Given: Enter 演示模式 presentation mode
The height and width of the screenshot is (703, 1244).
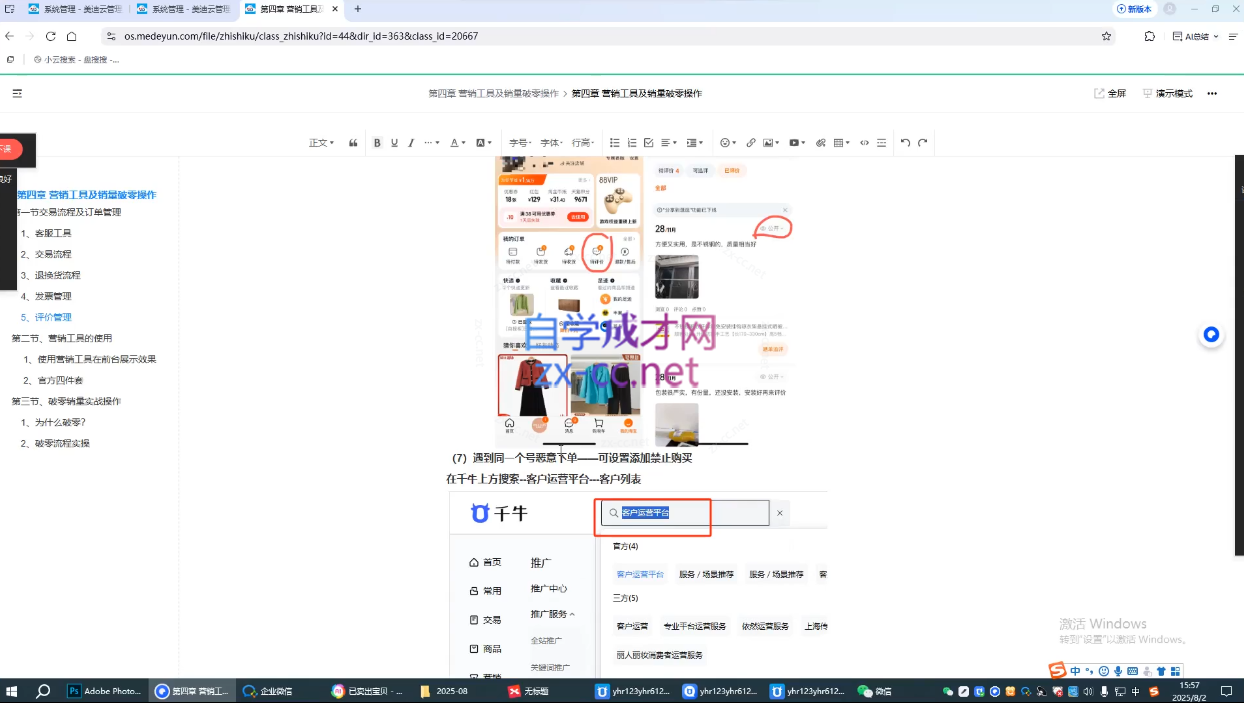Looking at the screenshot, I should (1167, 93).
